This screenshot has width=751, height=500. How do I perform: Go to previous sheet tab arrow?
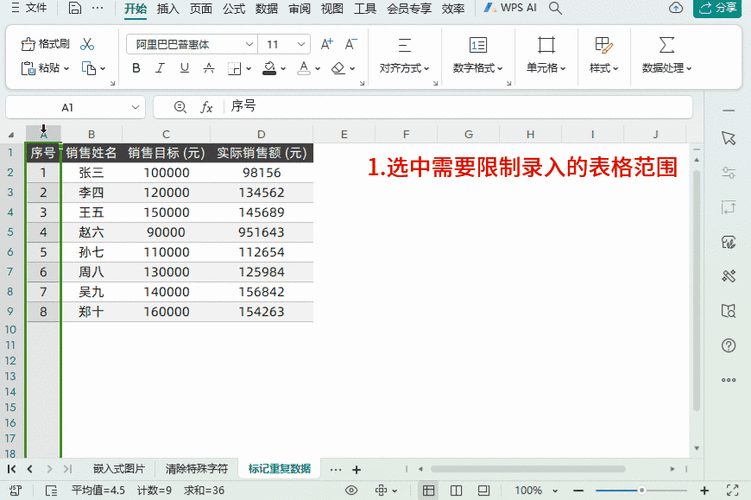[30, 469]
